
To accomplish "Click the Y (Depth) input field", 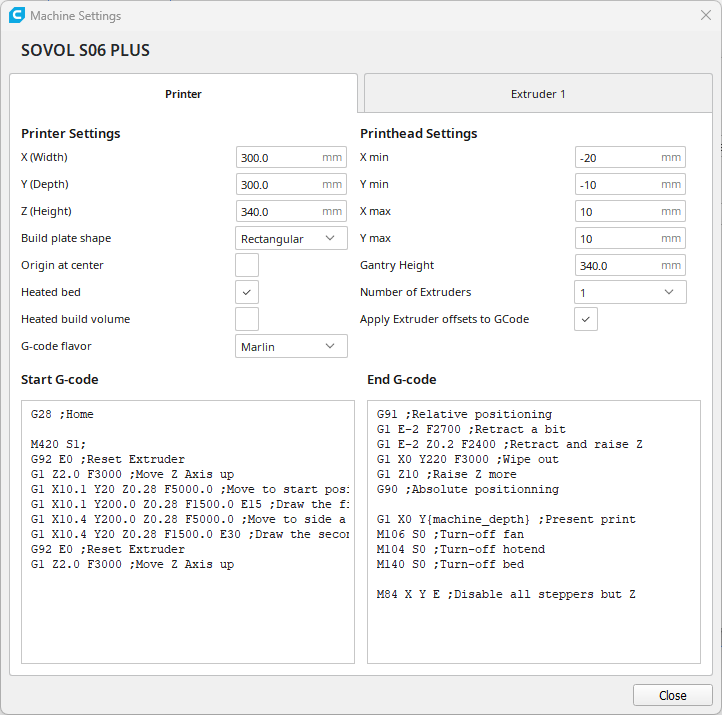I will pos(291,184).
